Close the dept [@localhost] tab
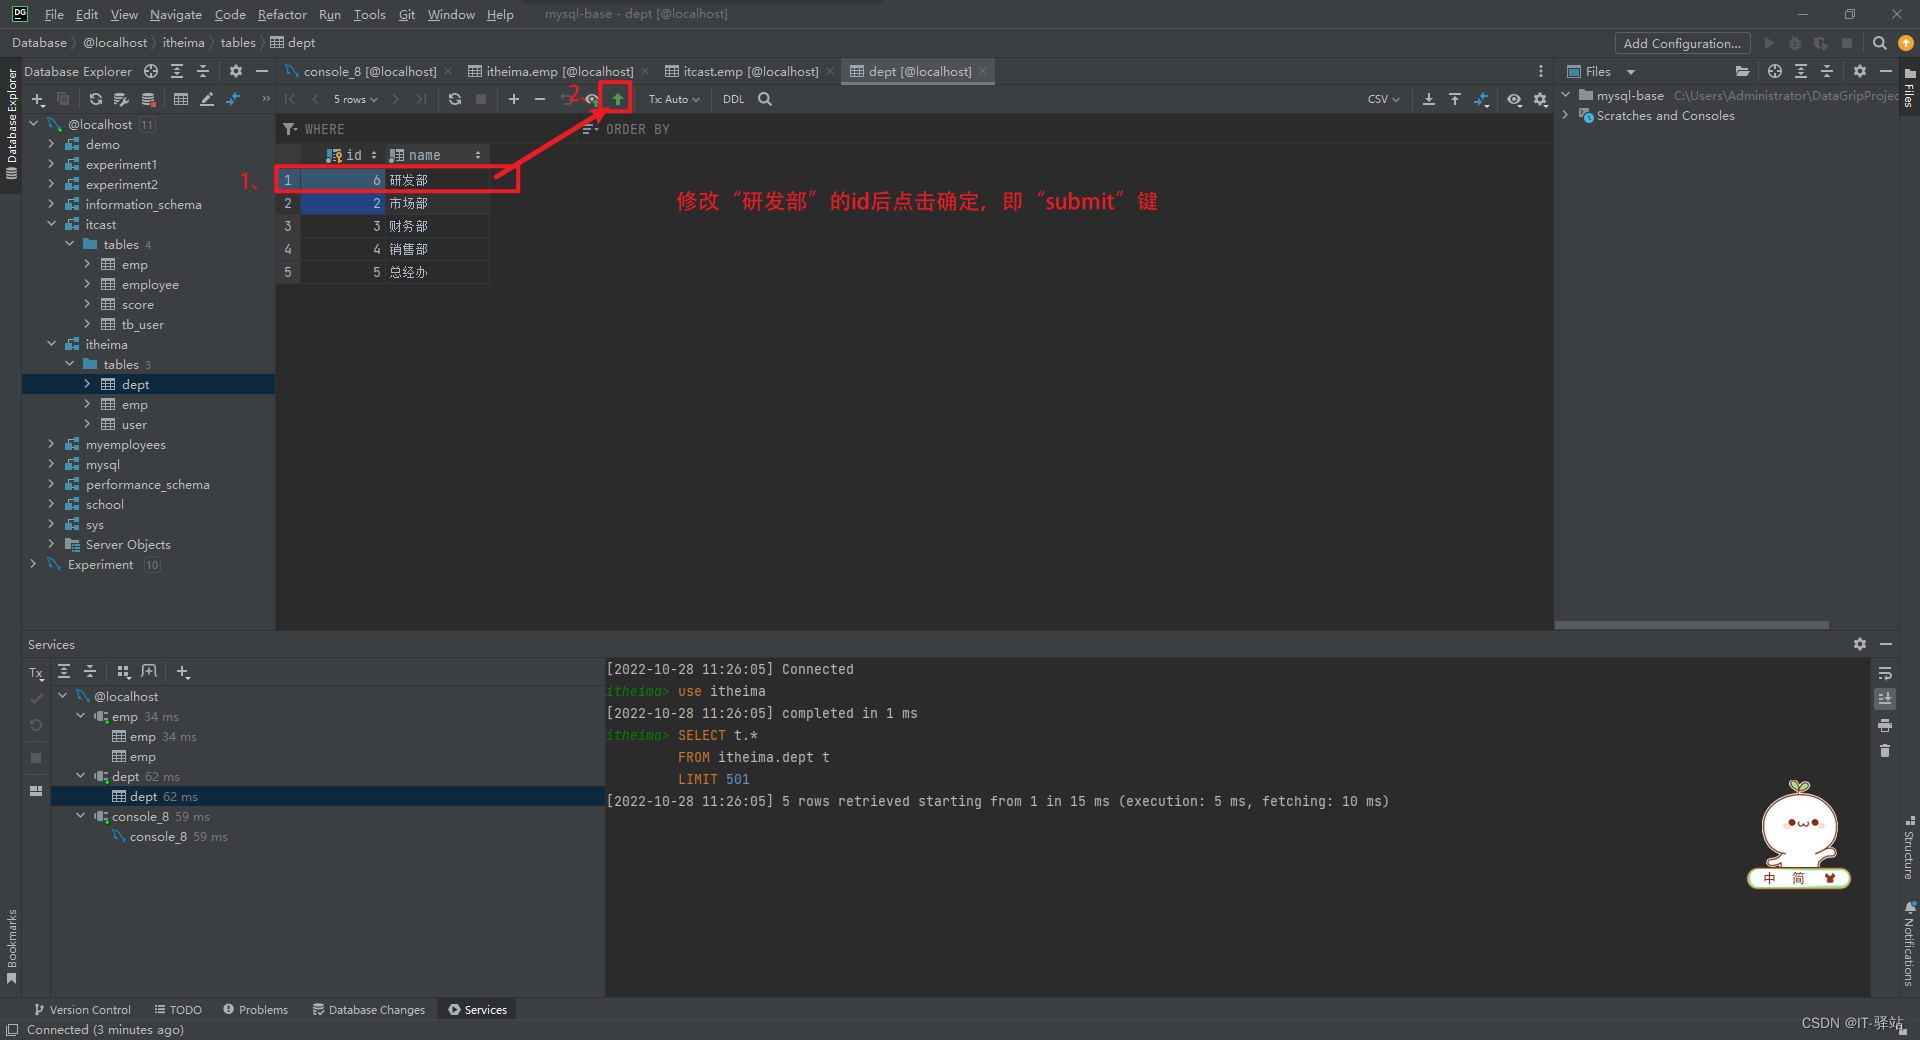 pyautogui.click(x=983, y=71)
